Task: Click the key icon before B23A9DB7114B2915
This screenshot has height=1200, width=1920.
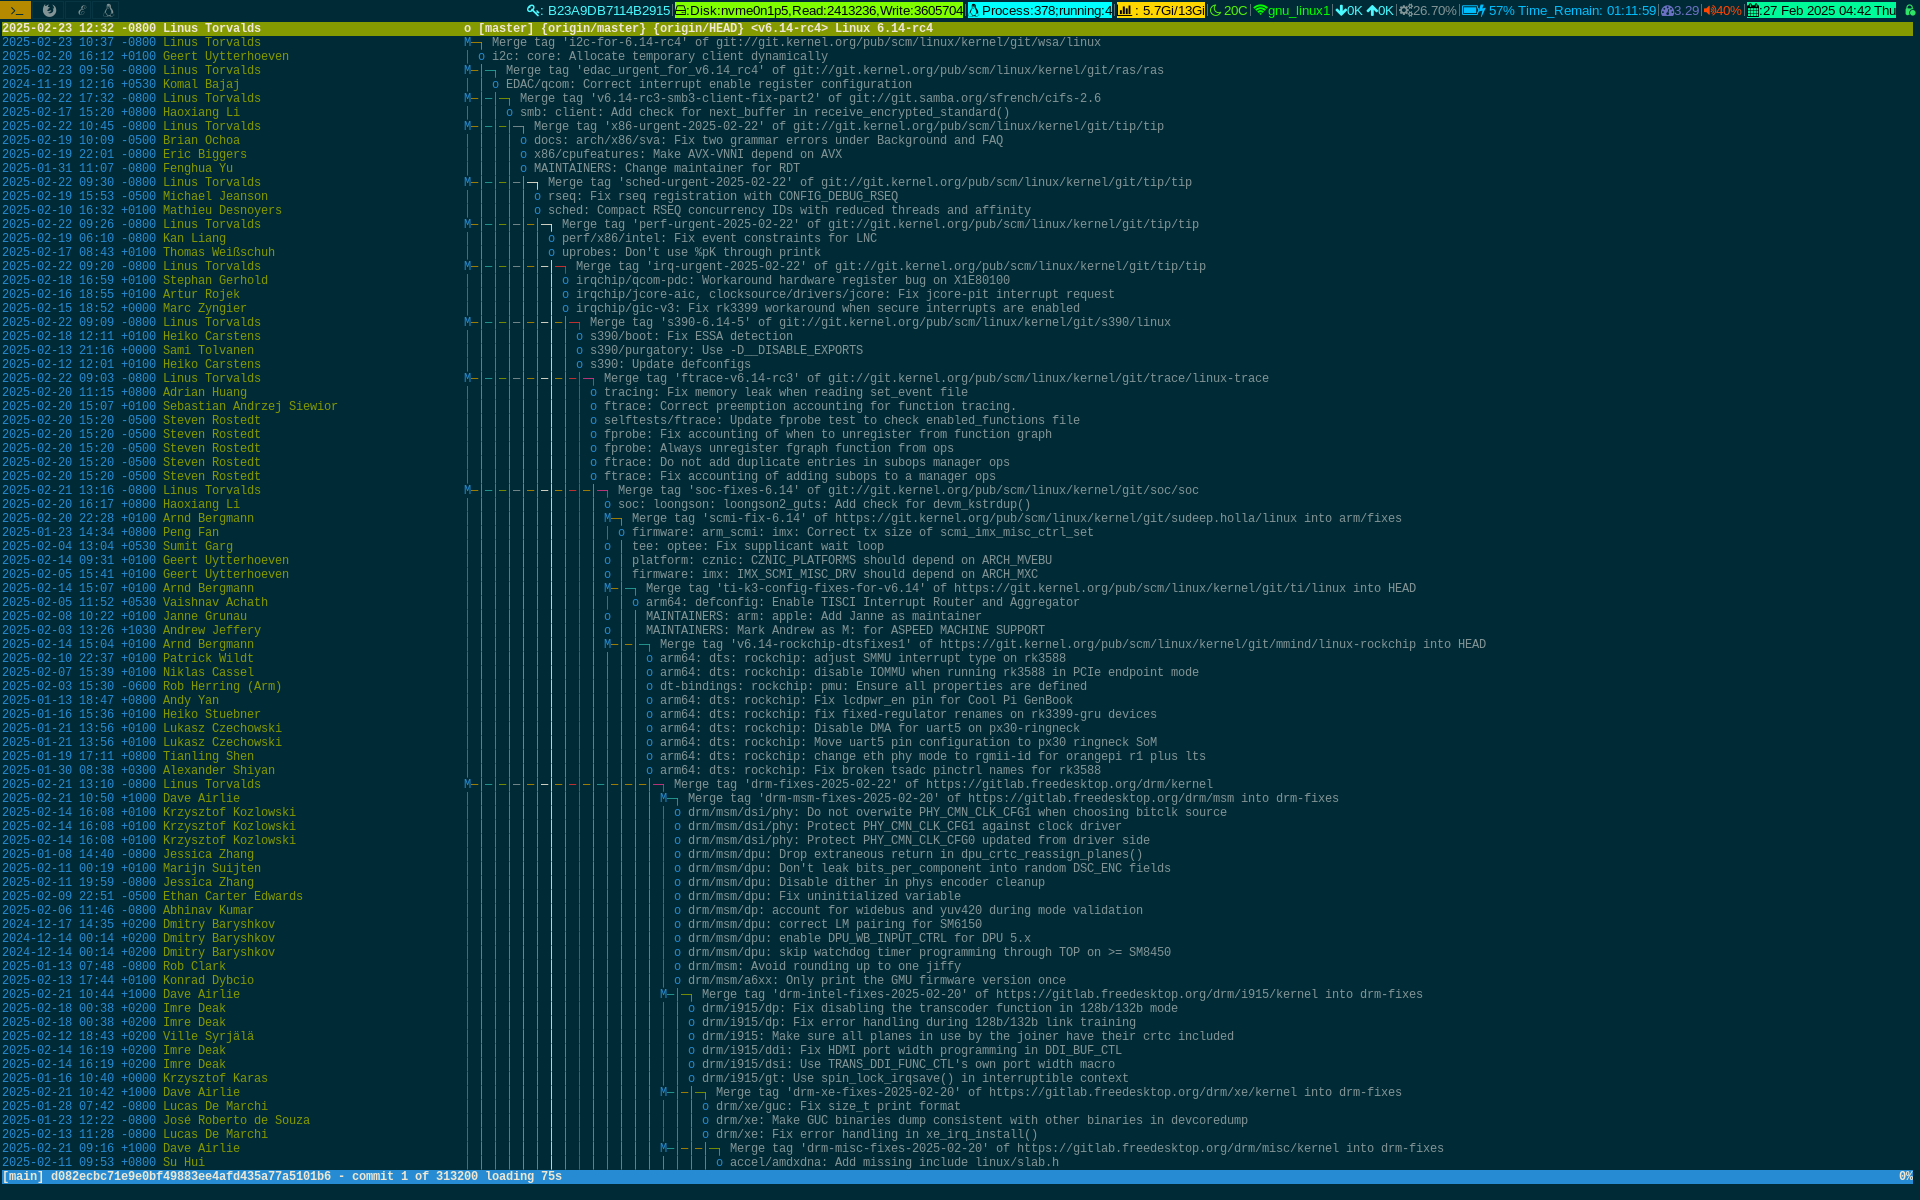Action: (x=535, y=10)
